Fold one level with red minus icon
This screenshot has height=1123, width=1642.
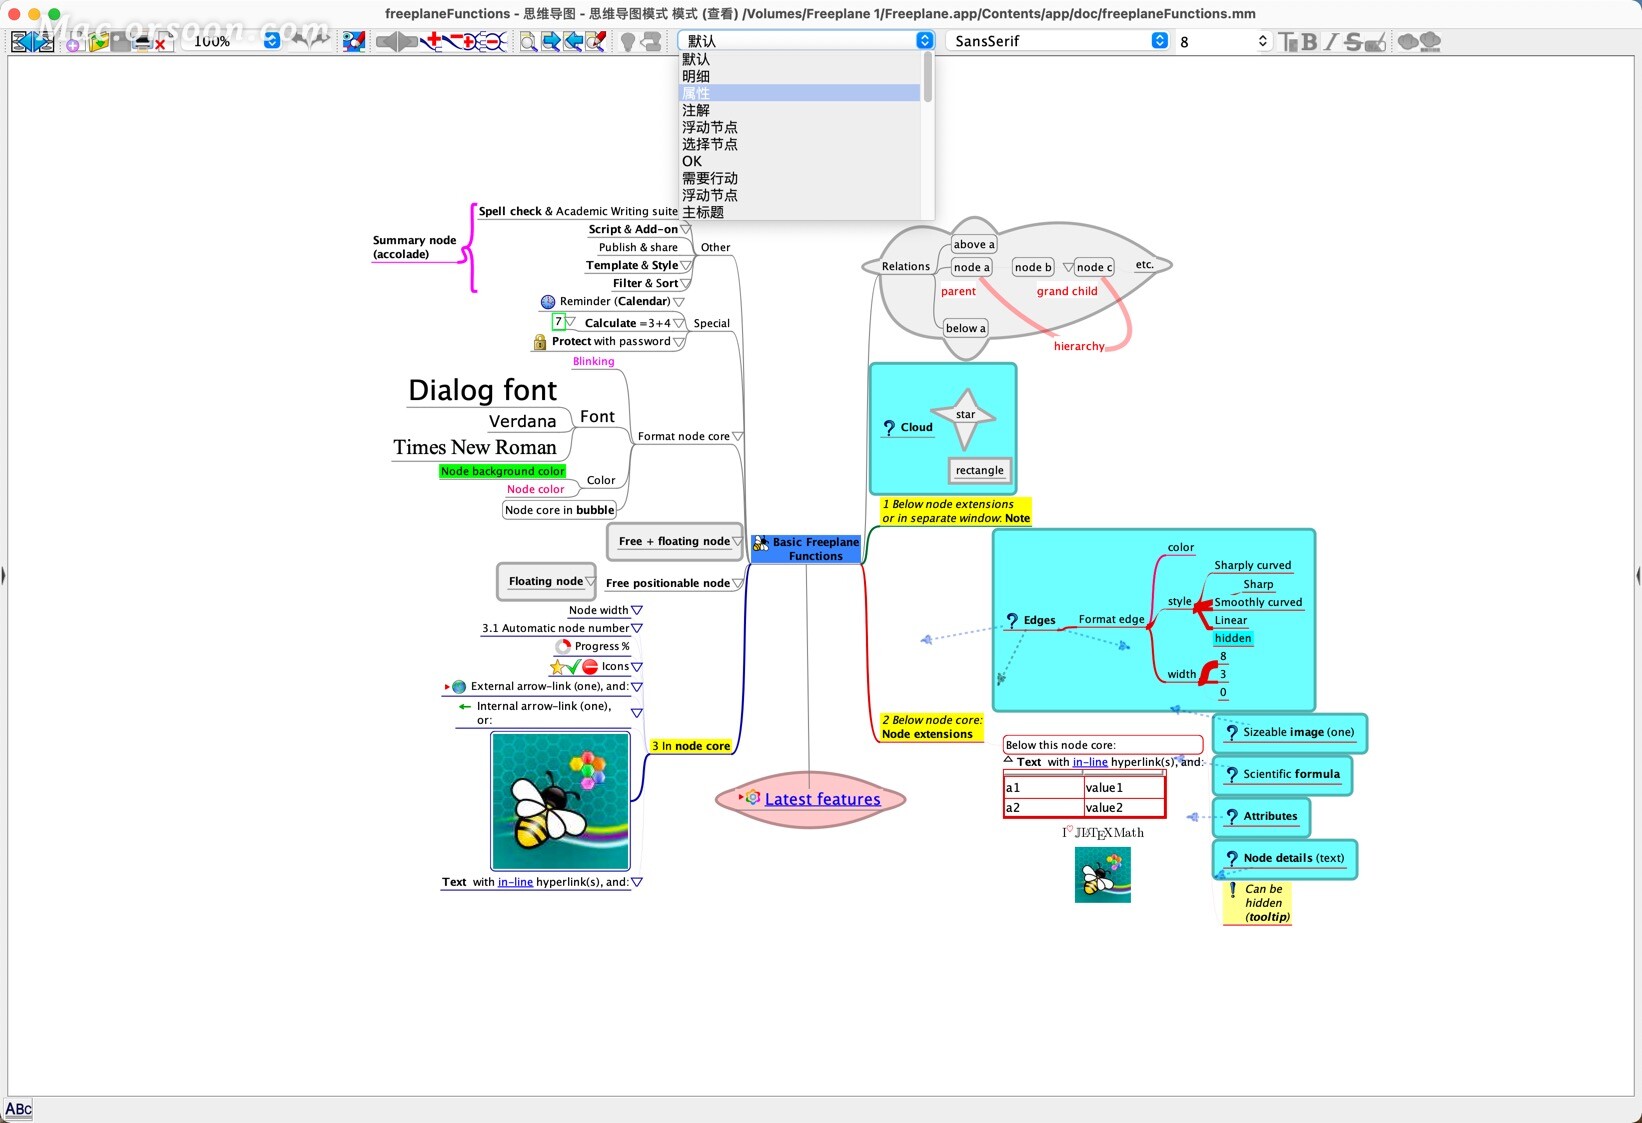coord(455,41)
